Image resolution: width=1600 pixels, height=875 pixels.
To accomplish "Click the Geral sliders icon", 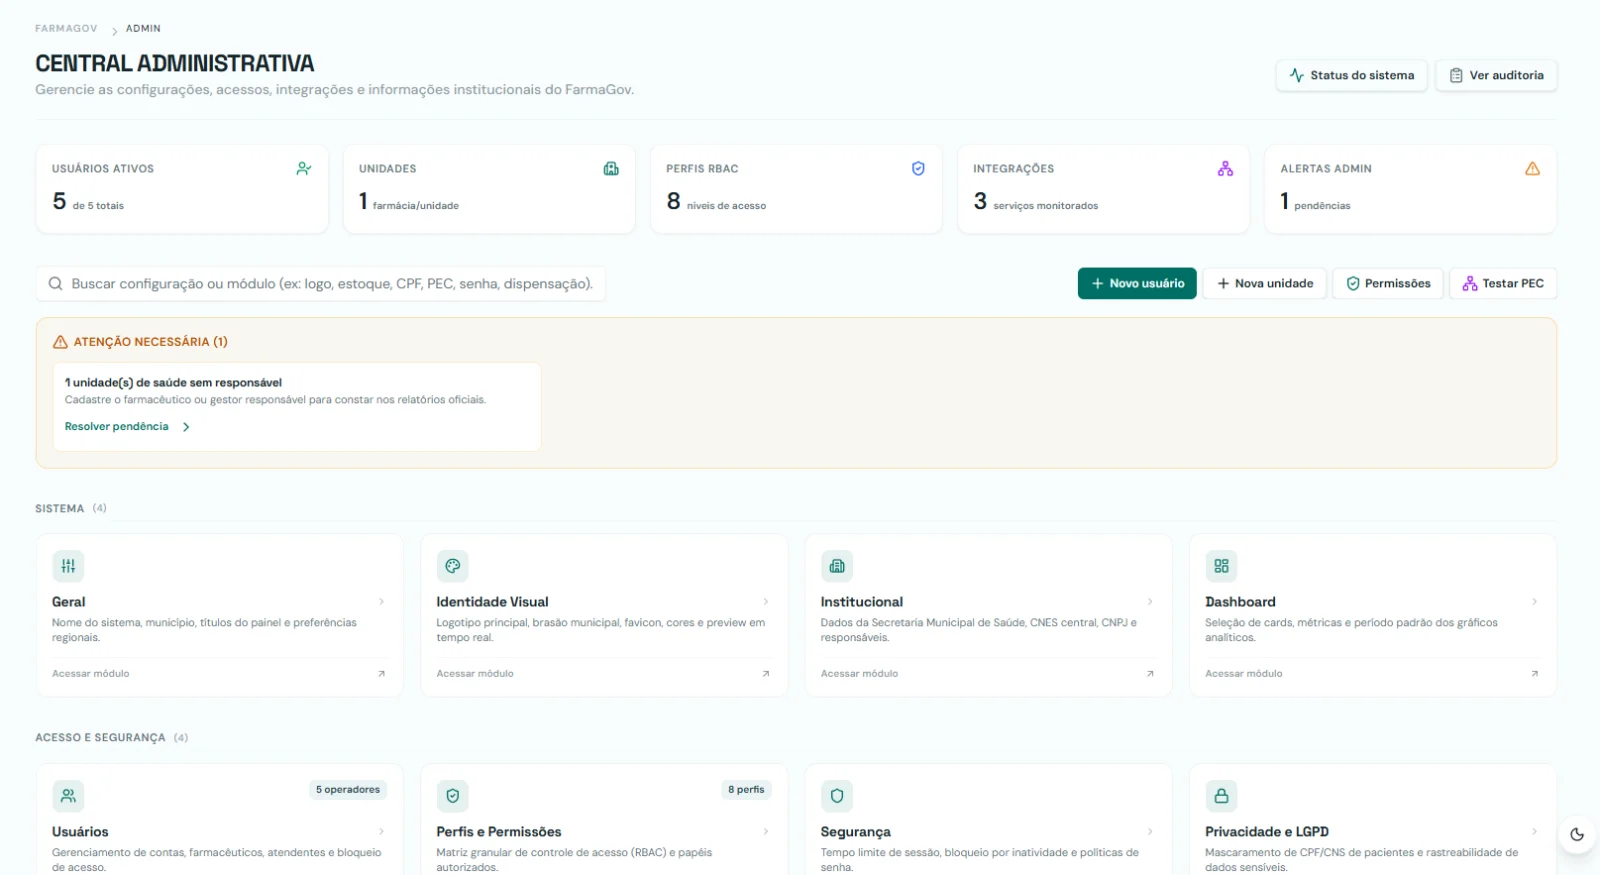I will (68, 566).
